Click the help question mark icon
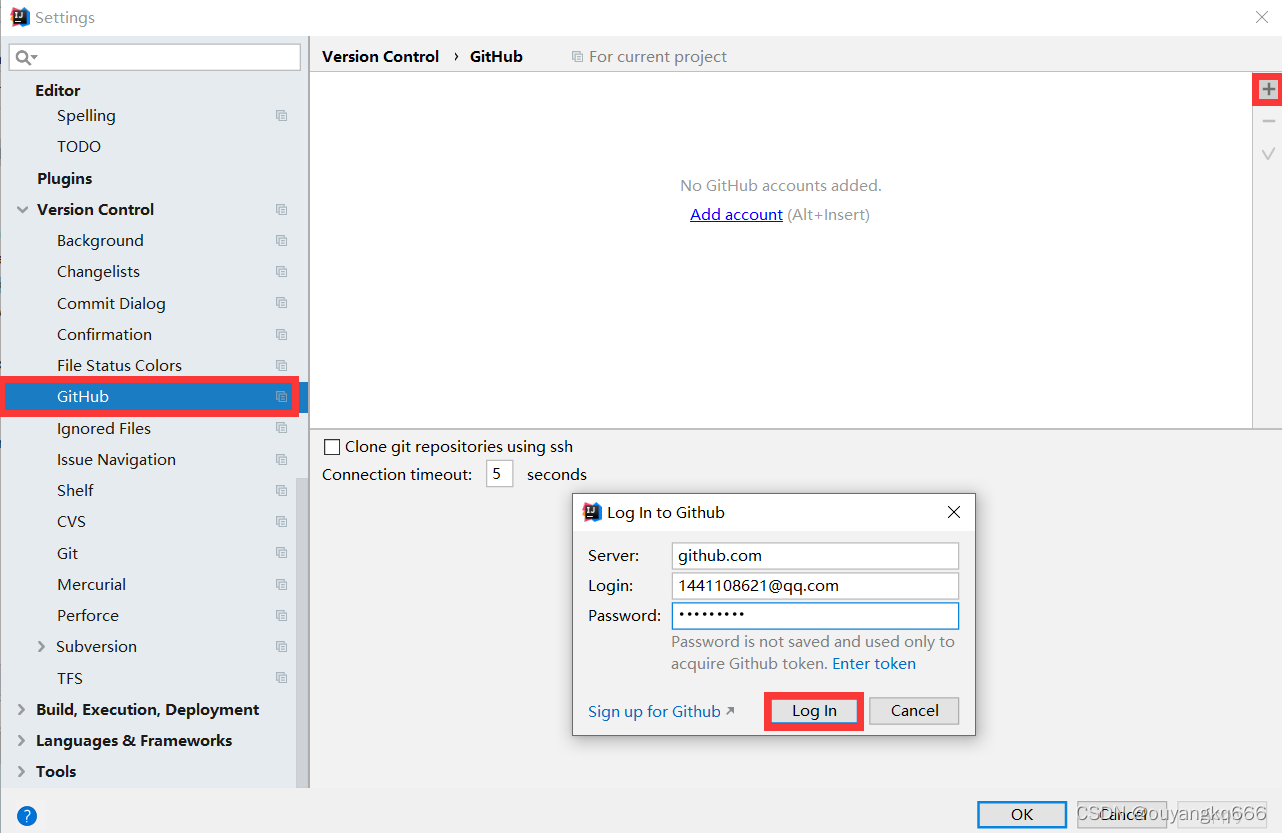The width and height of the screenshot is (1282, 833). click(x=27, y=815)
